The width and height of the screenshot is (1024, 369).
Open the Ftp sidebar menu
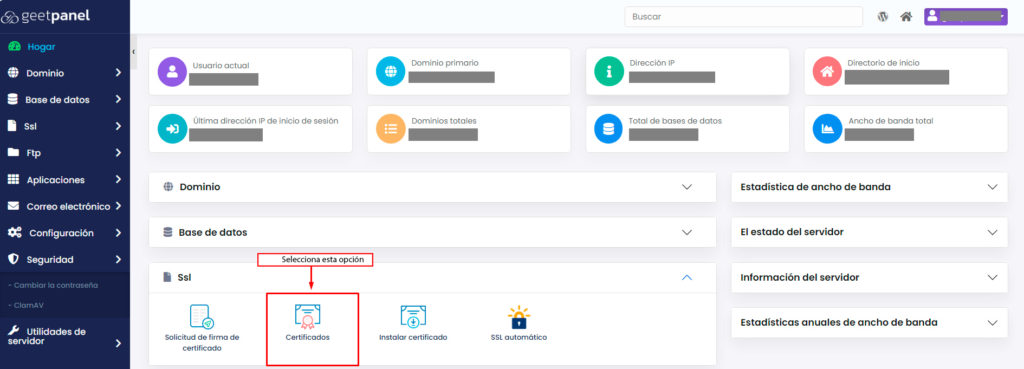[x=65, y=153]
